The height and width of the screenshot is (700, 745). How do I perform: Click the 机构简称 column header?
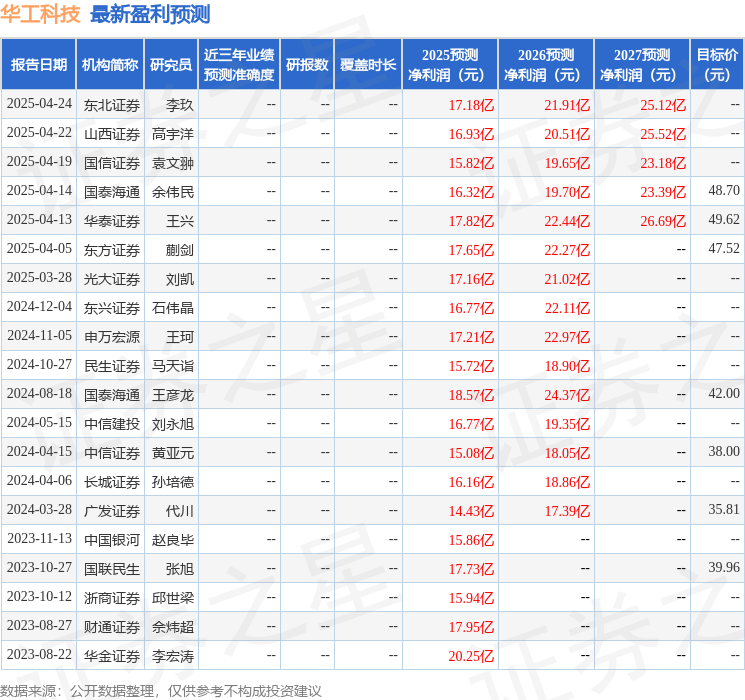click(110, 65)
